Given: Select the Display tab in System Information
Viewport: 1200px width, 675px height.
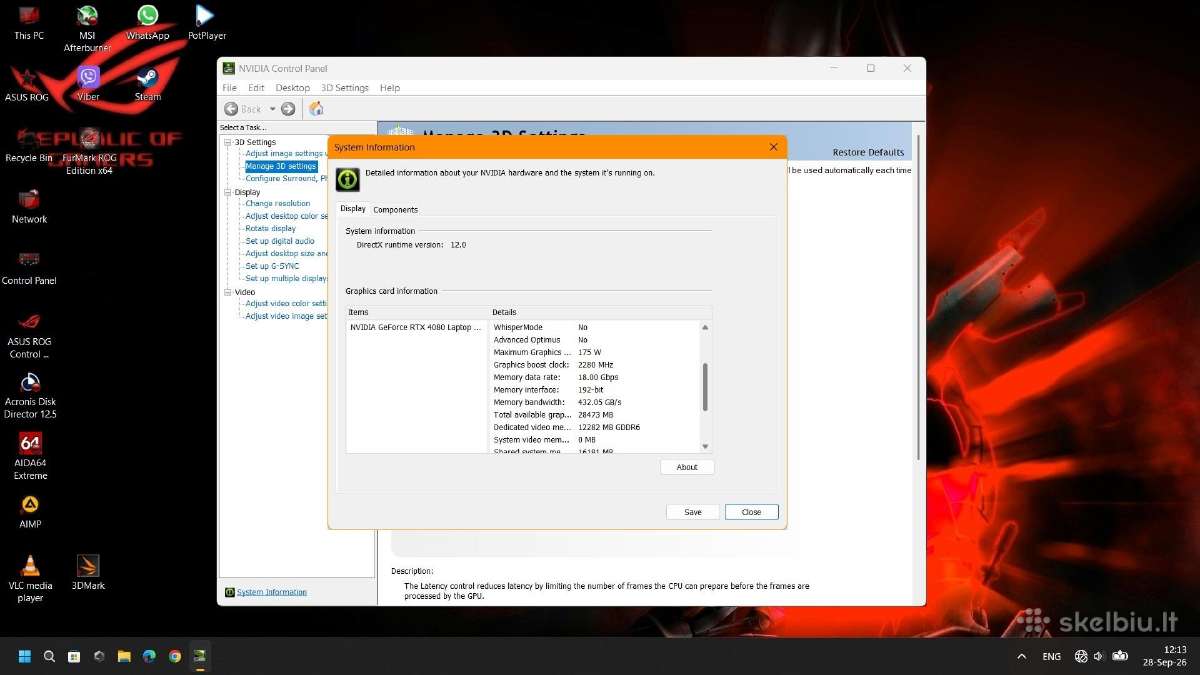Looking at the screenshot, I should tap(353, 209).
